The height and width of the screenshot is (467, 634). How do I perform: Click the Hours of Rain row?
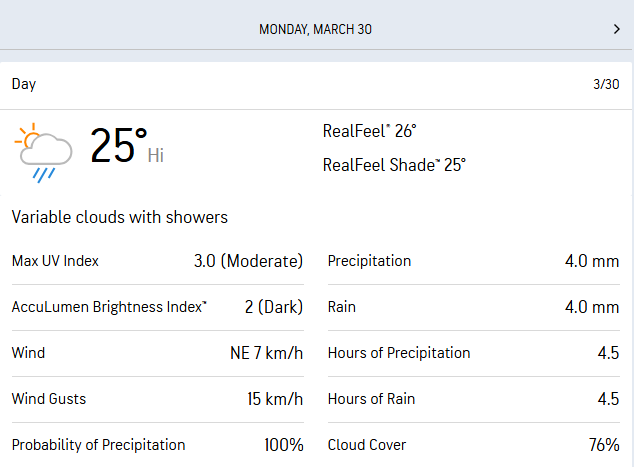pos(473,399)
